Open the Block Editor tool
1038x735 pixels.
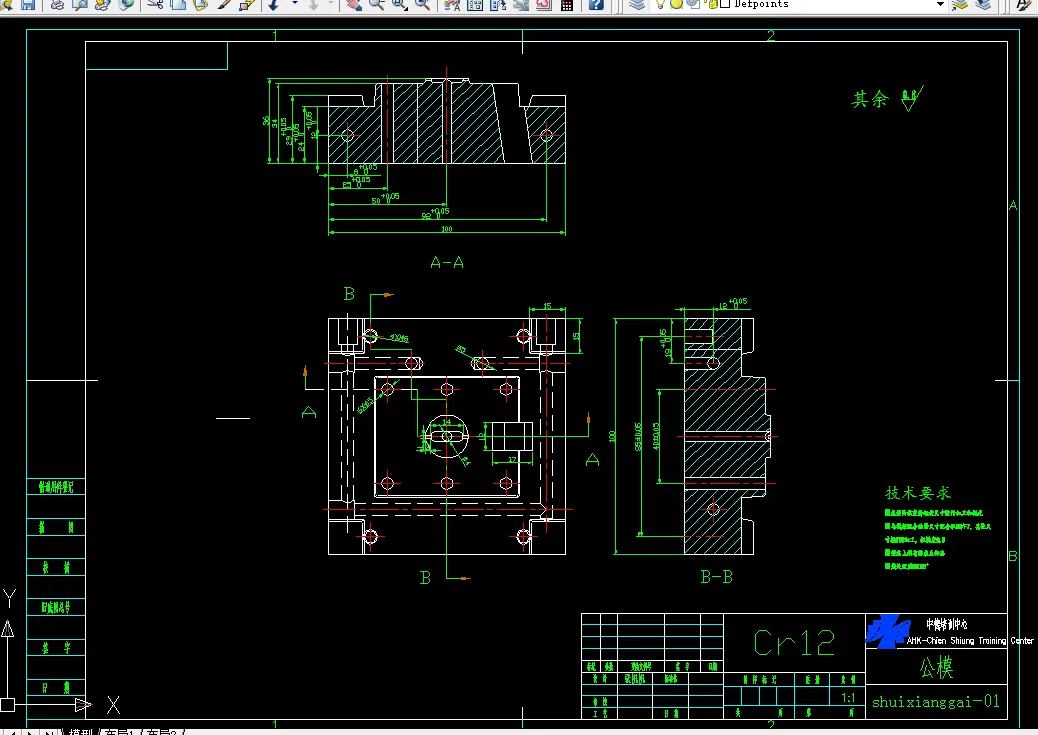point(247,5)
